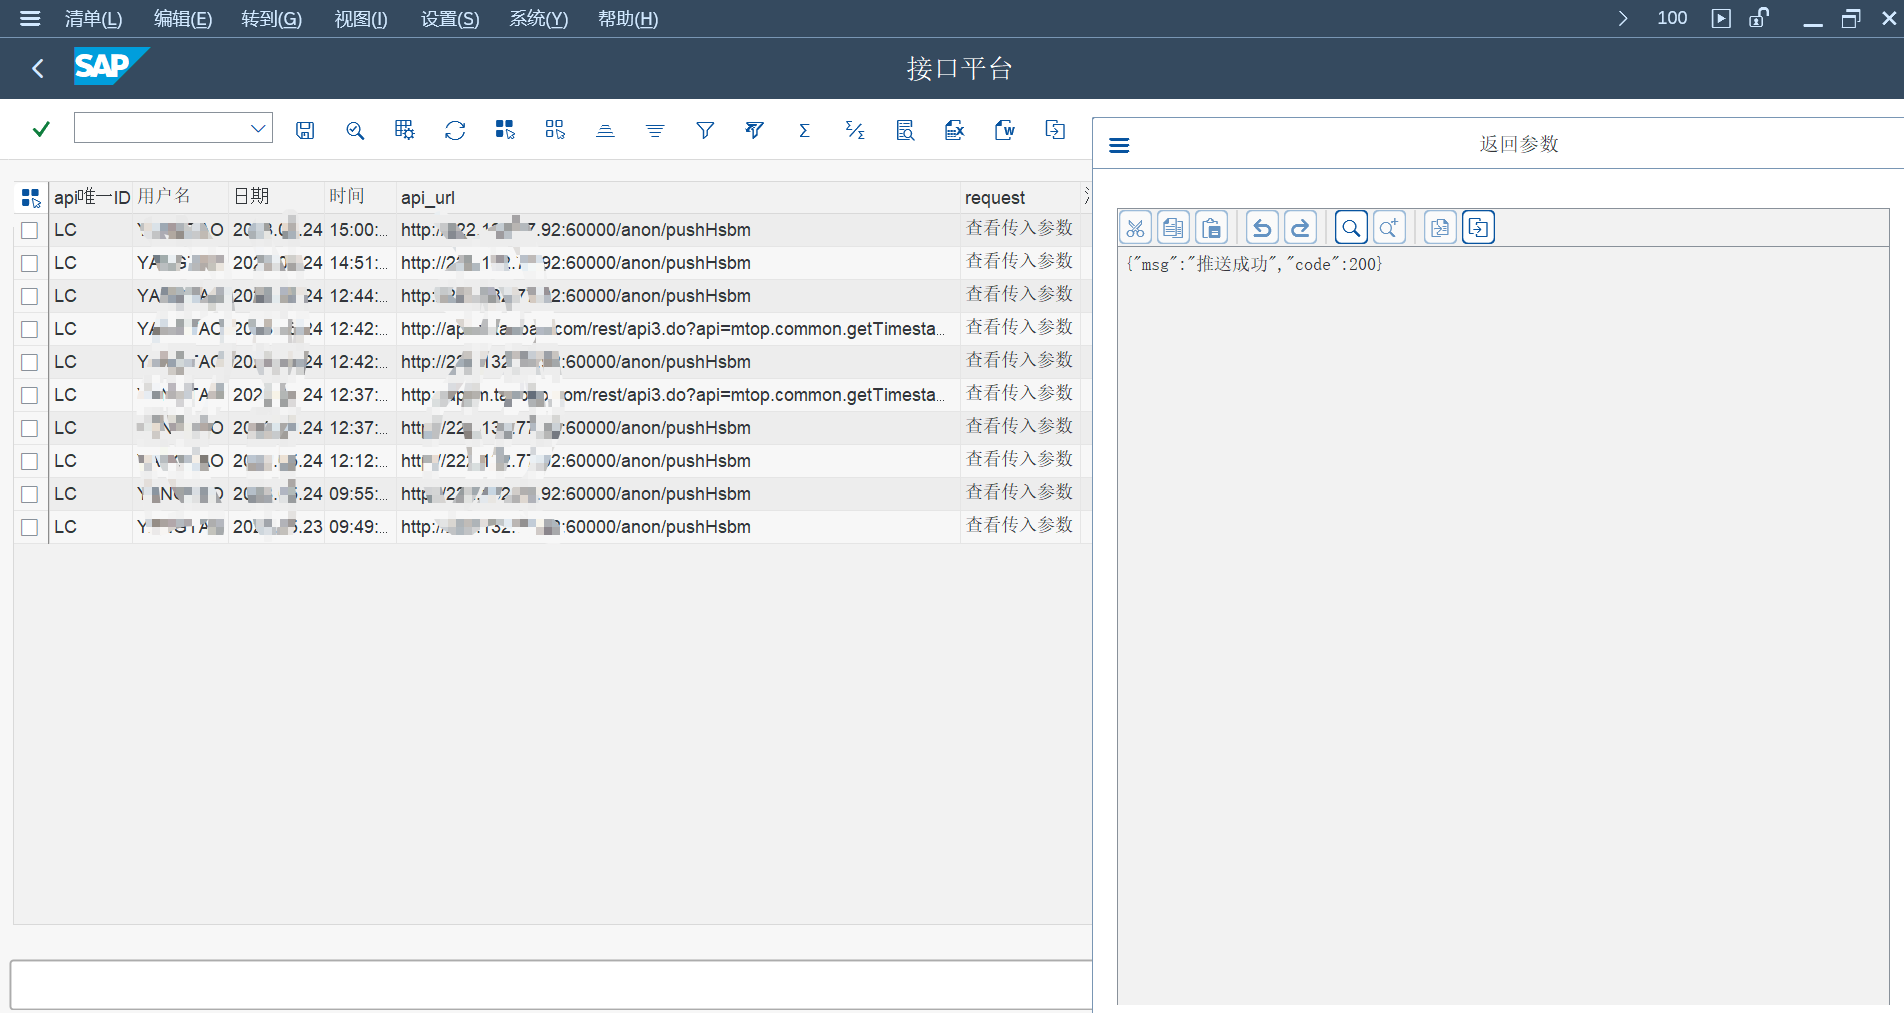The image size is (1904, 1013).
Task: Click the subtotals icon
Action: coord(855,130)
